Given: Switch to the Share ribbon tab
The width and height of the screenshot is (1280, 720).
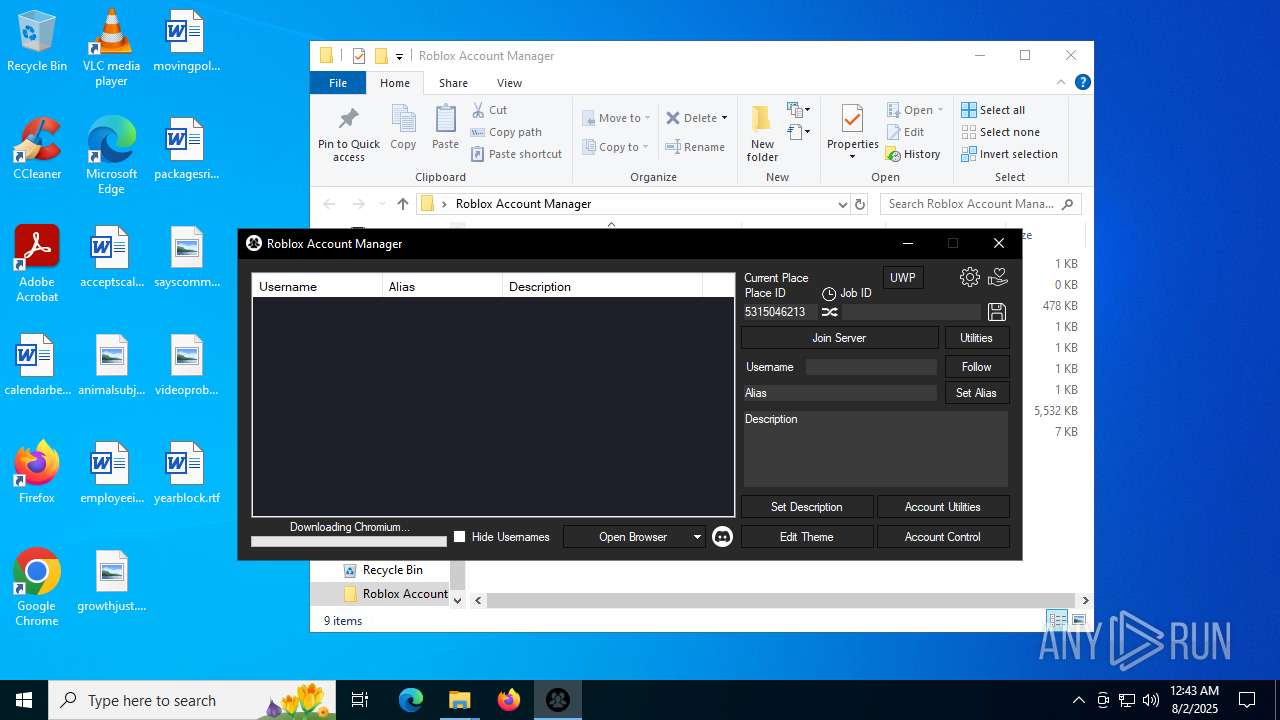Looking at the screenshot, I should pos(453,83).
